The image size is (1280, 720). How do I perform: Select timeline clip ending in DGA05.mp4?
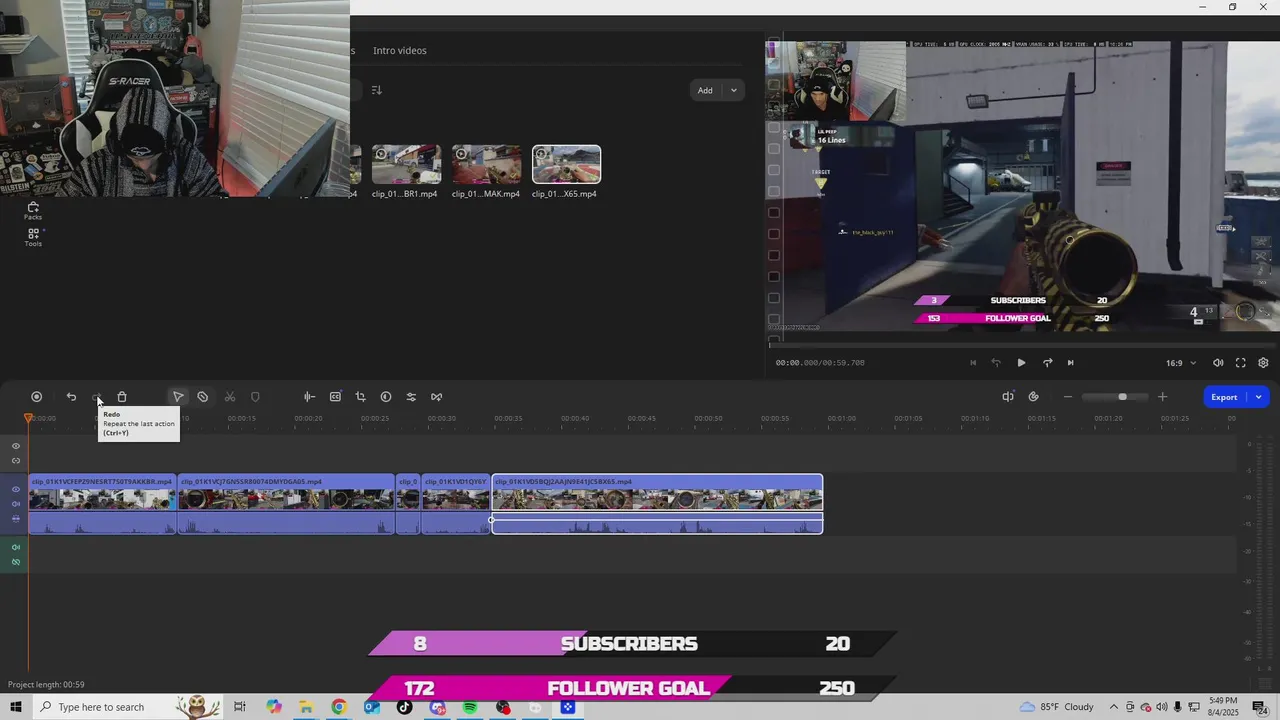(286, 504)
